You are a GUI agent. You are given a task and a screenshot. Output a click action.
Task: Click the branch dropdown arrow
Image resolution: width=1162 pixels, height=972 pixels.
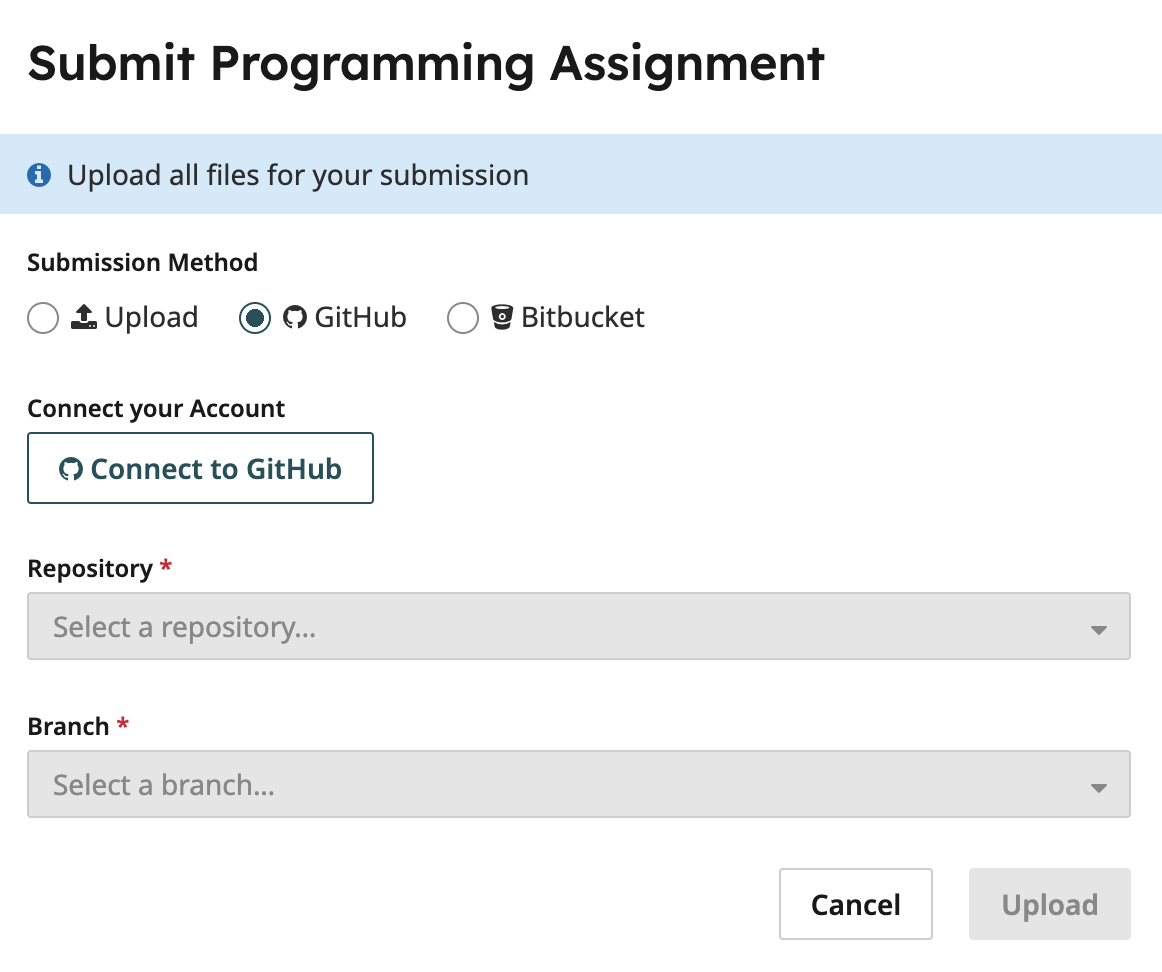pyautogui.click(x=1098, y=788)
